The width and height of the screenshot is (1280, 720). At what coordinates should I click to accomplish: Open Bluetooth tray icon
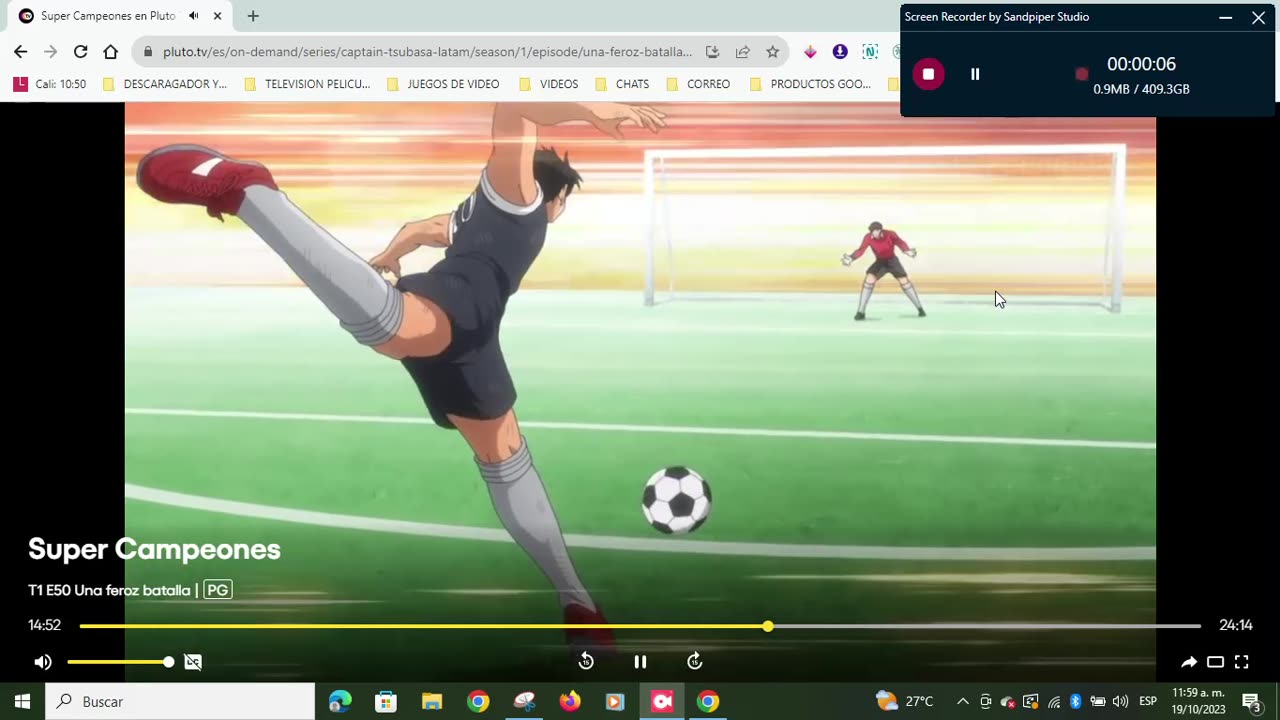tap(1076, 701)
